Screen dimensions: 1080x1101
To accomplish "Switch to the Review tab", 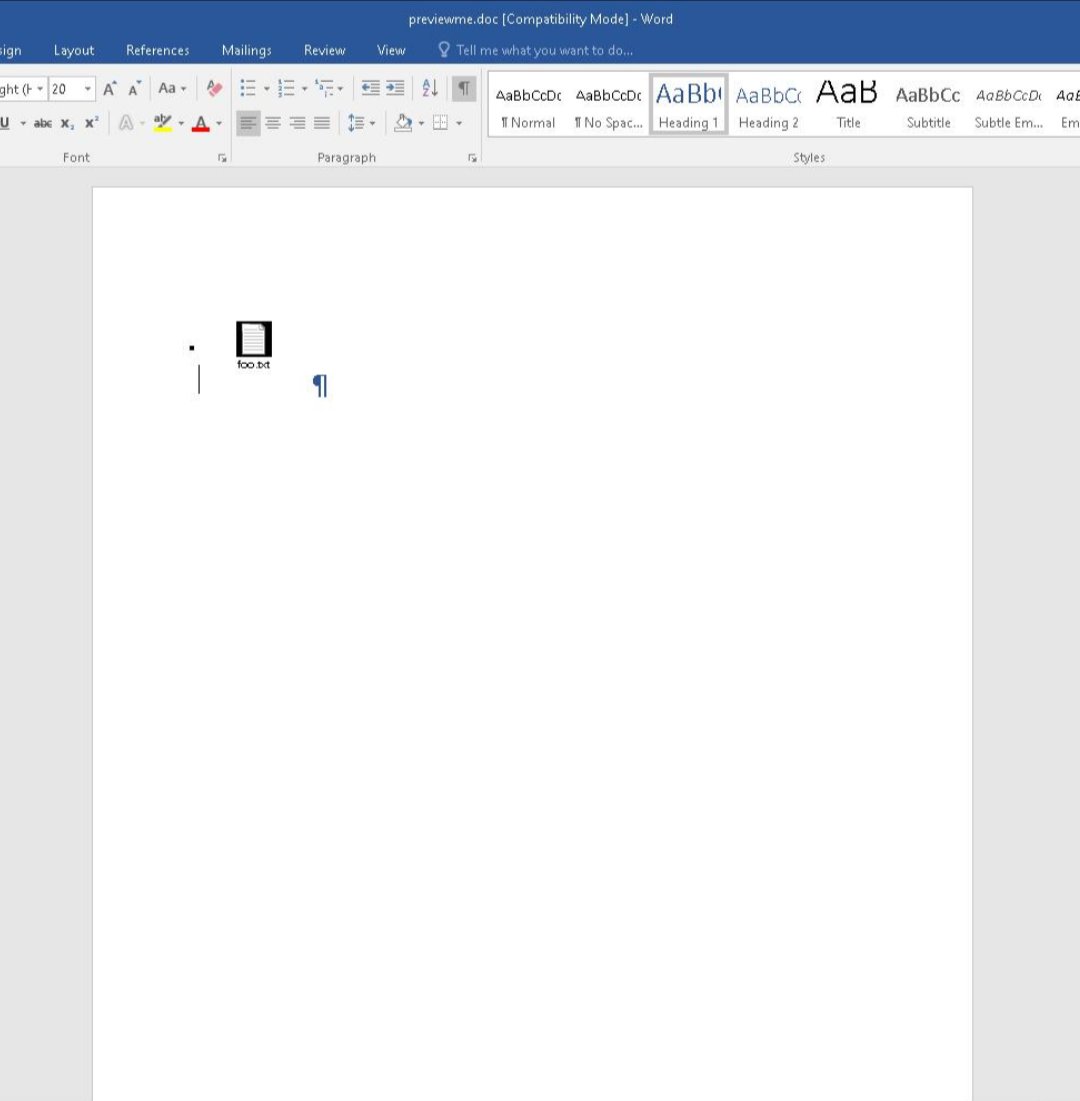I will click(x=324, y=51).
